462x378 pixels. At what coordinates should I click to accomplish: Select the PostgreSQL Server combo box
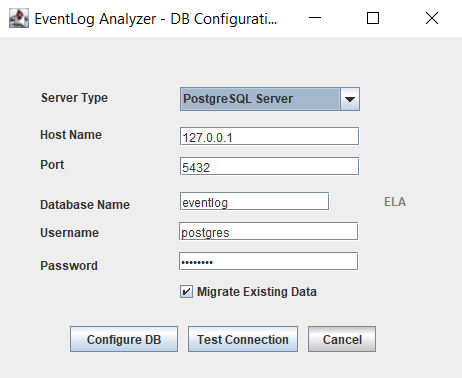270,99
